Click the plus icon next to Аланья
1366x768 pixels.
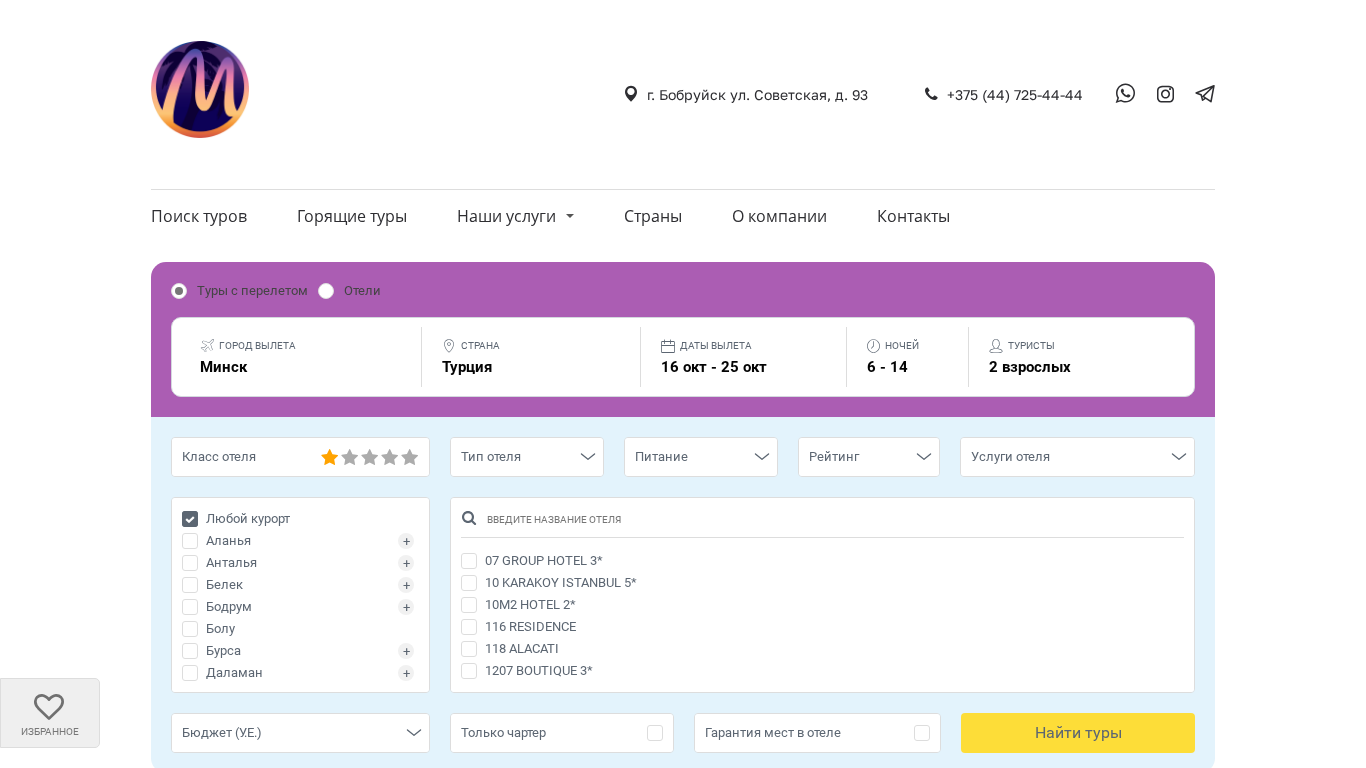pos(406,541)
